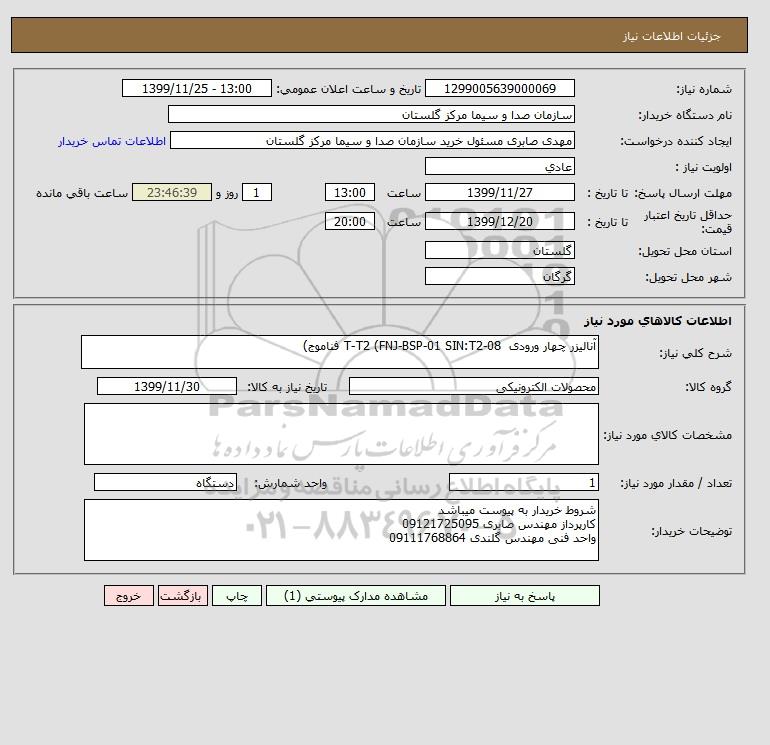Click the پاسخ به نیاز button
This screenshot has width=770, height=745.
click(x=524, y=596)
